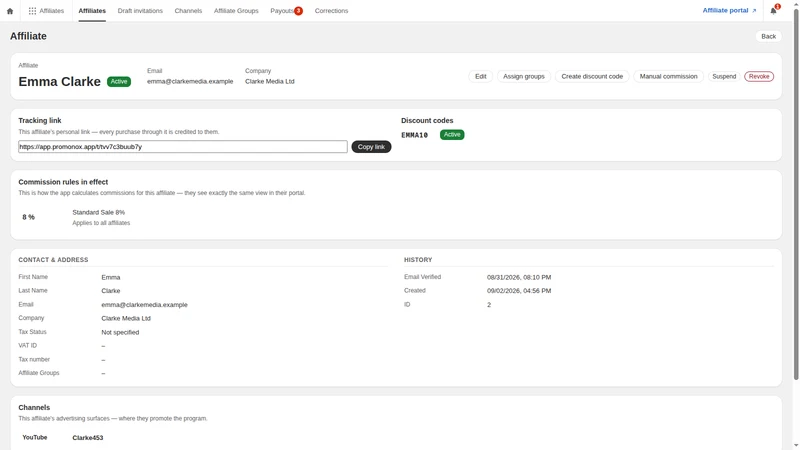Click the Standard Sale 8% rule
The height and width of the screenshot is (450, 800).
point(98,212)
